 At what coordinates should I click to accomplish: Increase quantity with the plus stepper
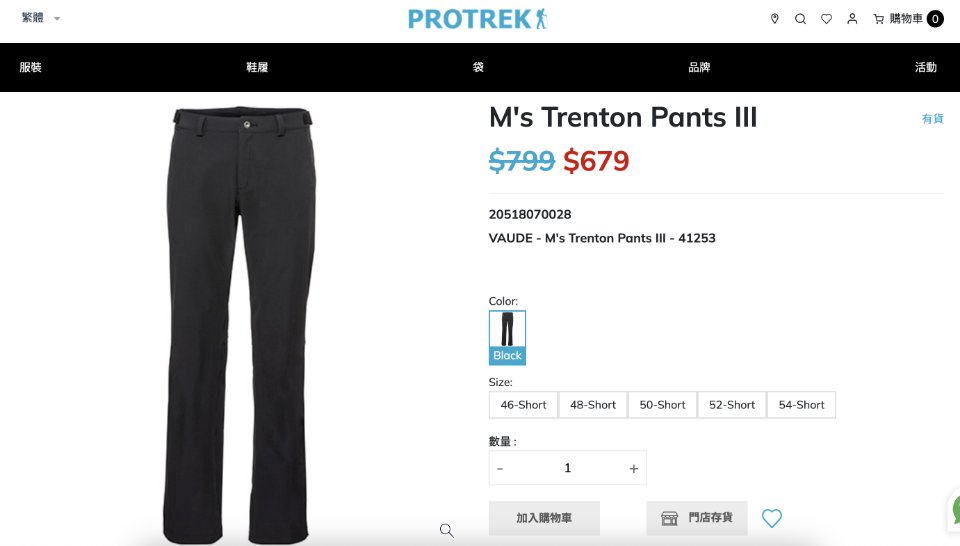coord(634,468)
